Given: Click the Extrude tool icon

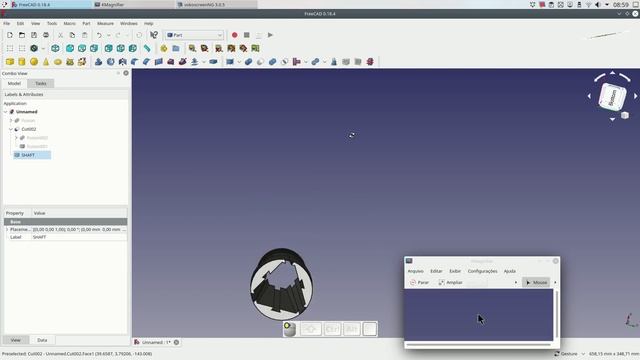Looking at the screenshot, I should tap(98, 62).
